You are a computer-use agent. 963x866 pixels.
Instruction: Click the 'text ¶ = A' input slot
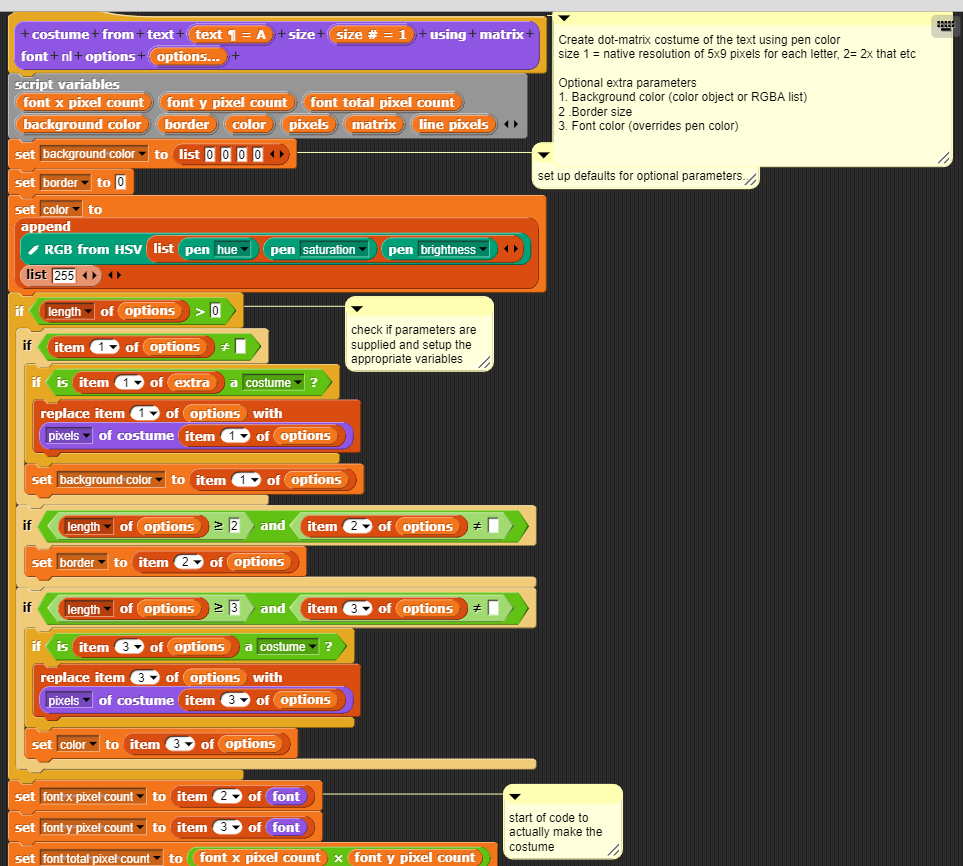coord(232,35)
